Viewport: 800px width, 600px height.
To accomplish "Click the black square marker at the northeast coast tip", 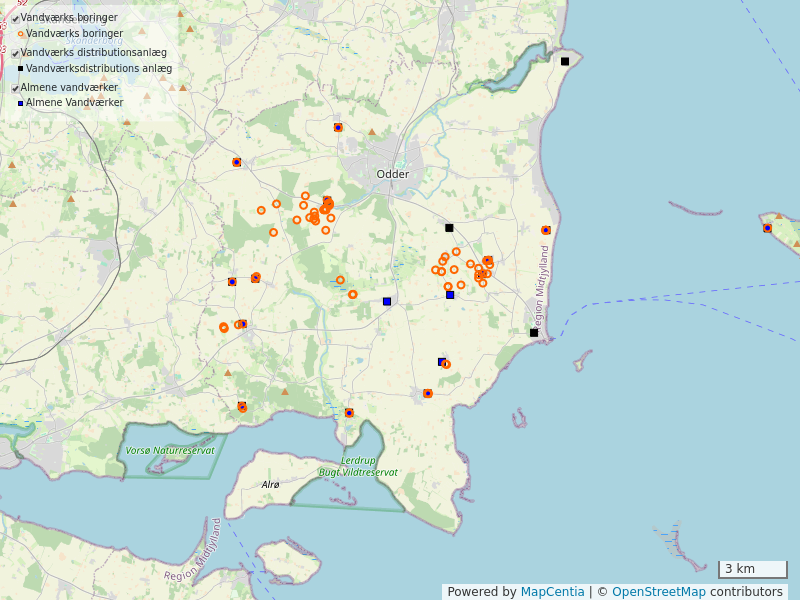I will 565,62.
